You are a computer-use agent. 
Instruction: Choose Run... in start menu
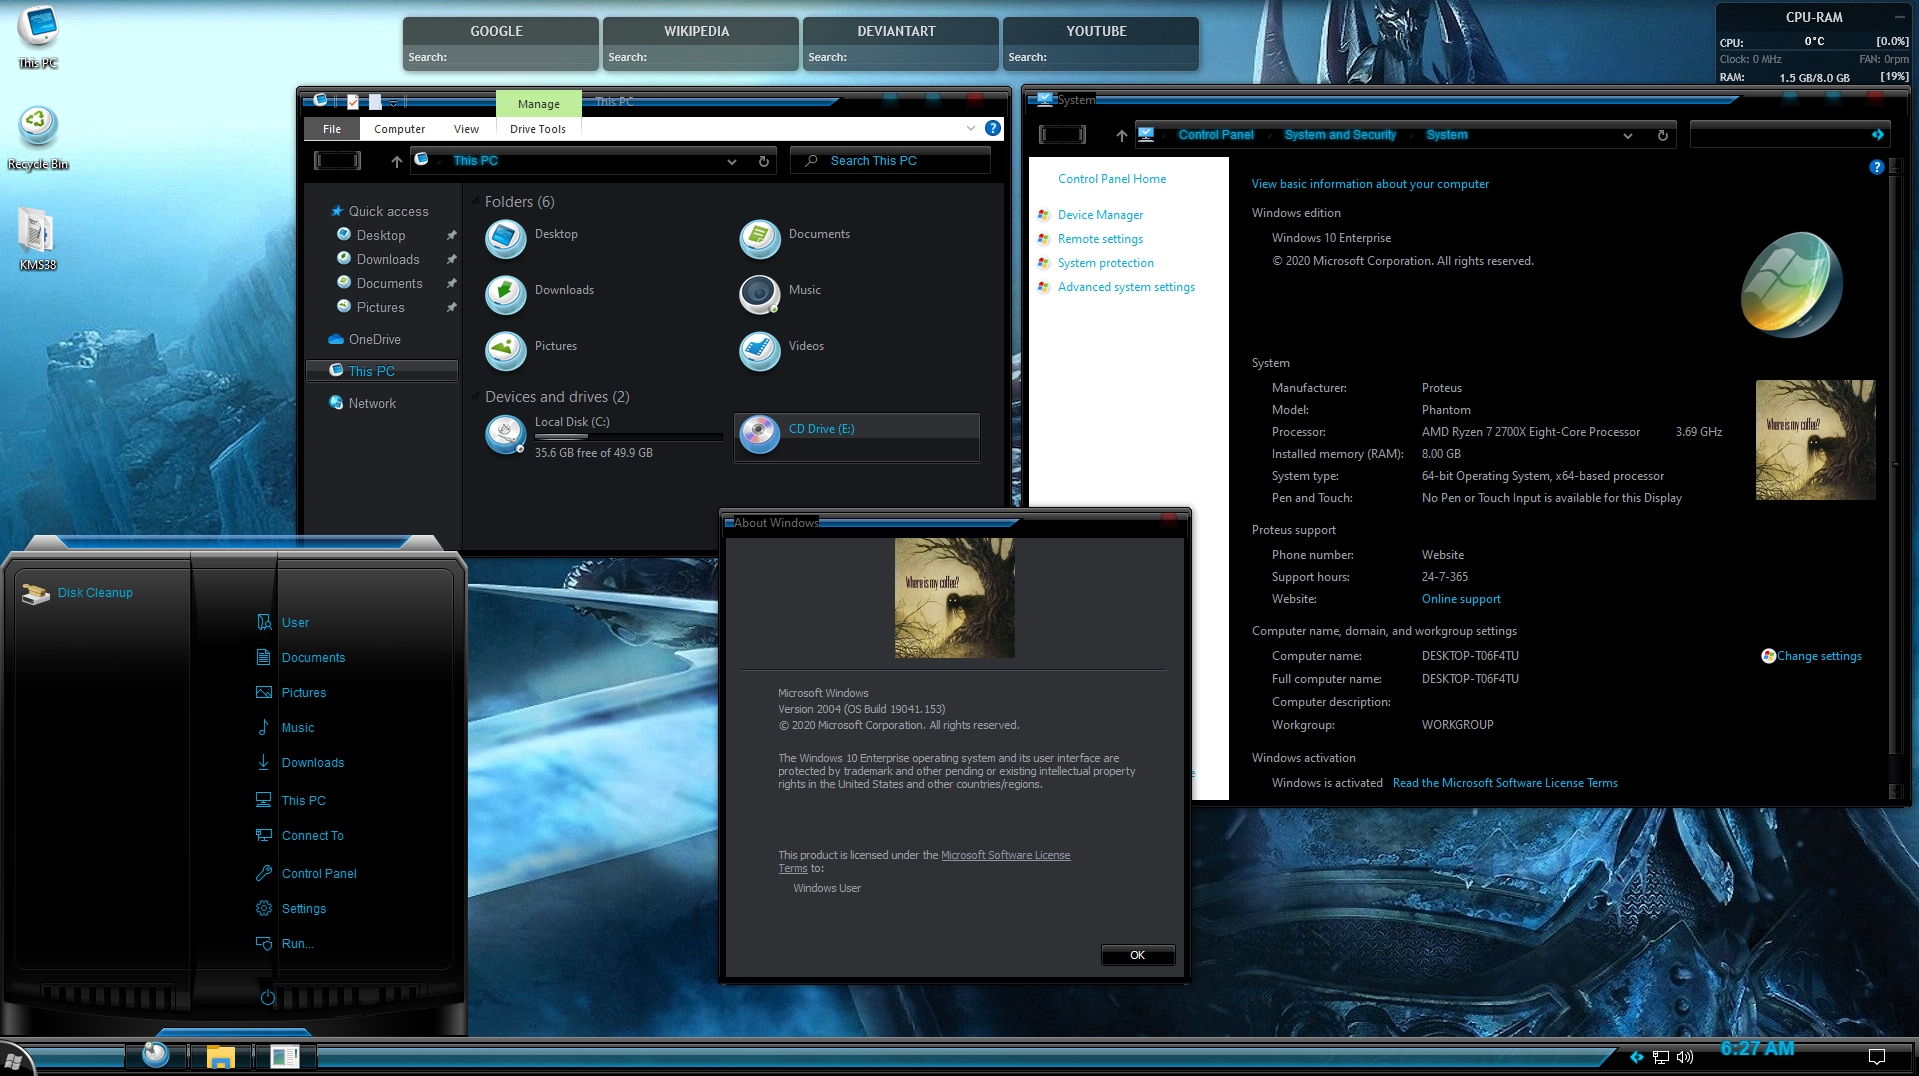(x=285, y=944)
